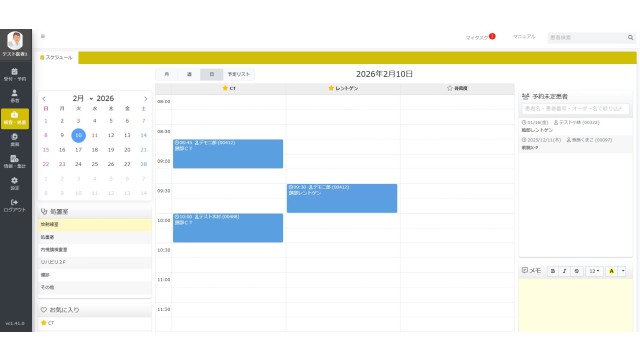
Task: Open the settings gear in sidebar
Action: pyautogui.click(x=15, y=183)
